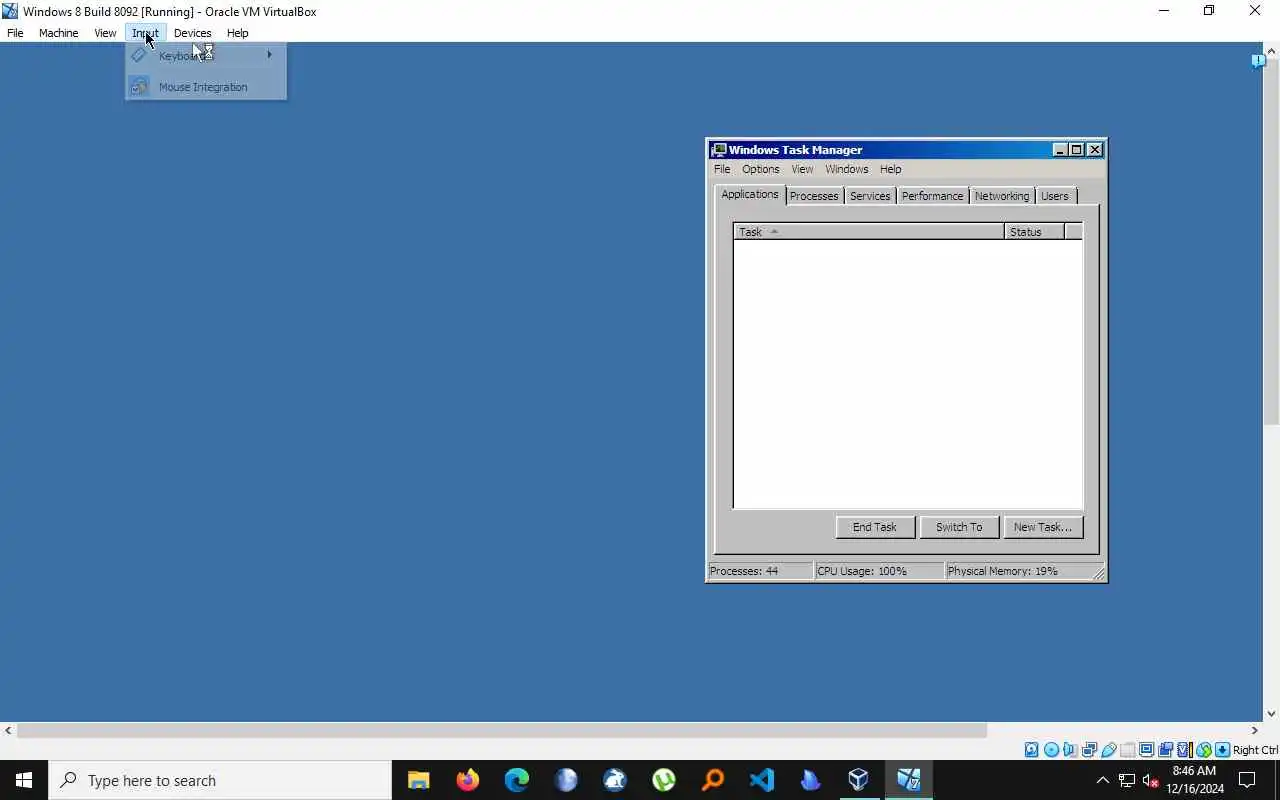Screen dimensions: 1280x800
Task: Expand the Keyboard submenu in Input menu
Action: [x=206, y=55]
